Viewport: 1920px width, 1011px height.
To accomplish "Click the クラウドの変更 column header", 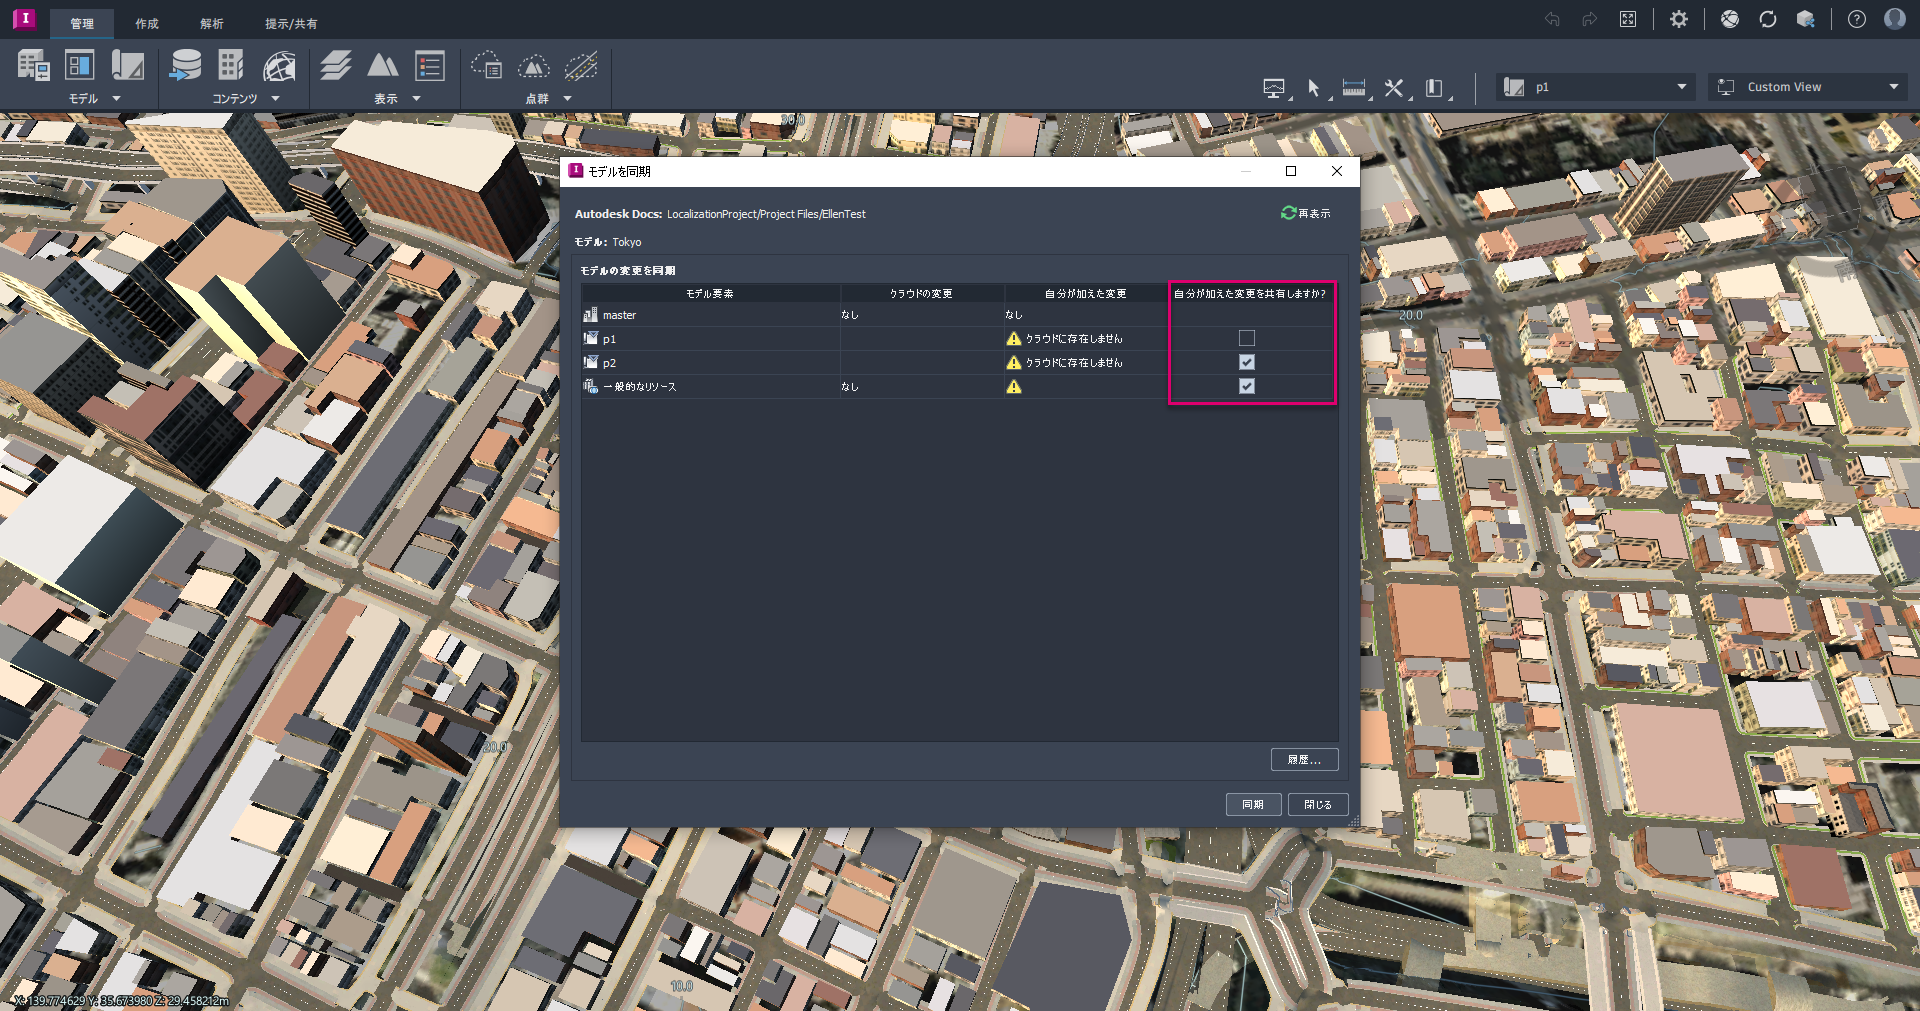I will point(921,293).
